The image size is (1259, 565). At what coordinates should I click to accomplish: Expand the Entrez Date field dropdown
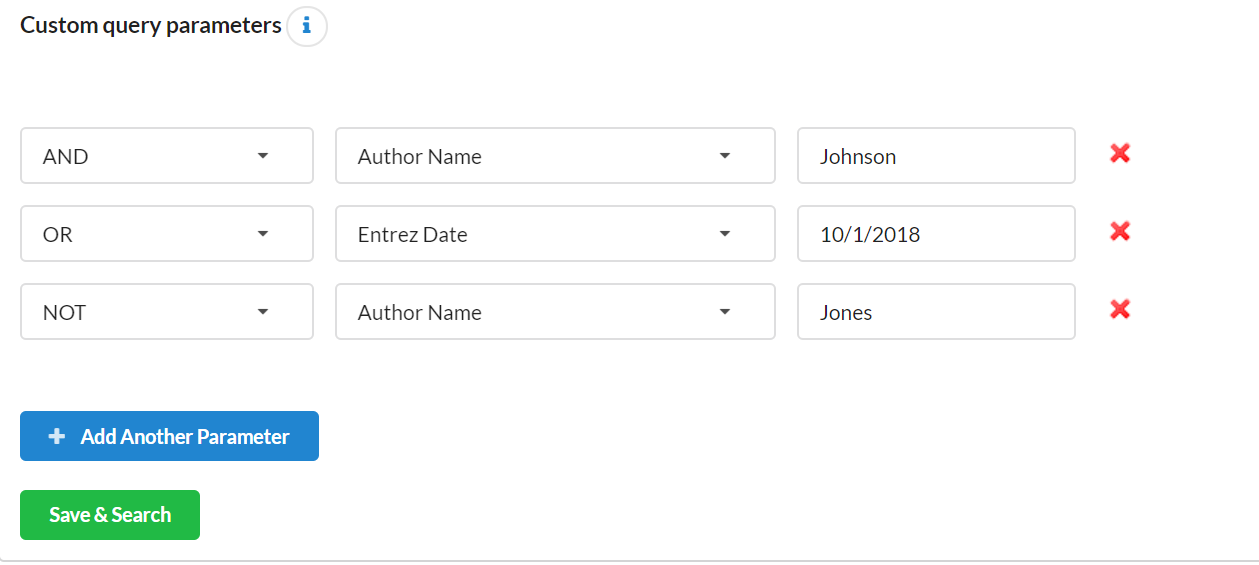[x=554, y=234]
